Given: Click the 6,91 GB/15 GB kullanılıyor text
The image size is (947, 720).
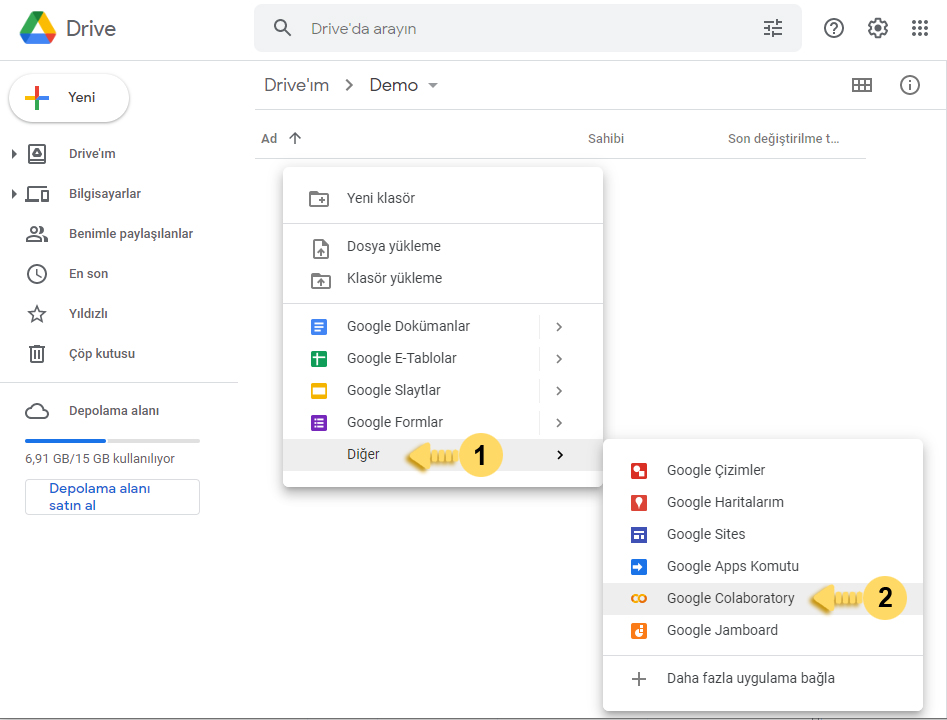Looking at the screenshot, I should 100,459.
